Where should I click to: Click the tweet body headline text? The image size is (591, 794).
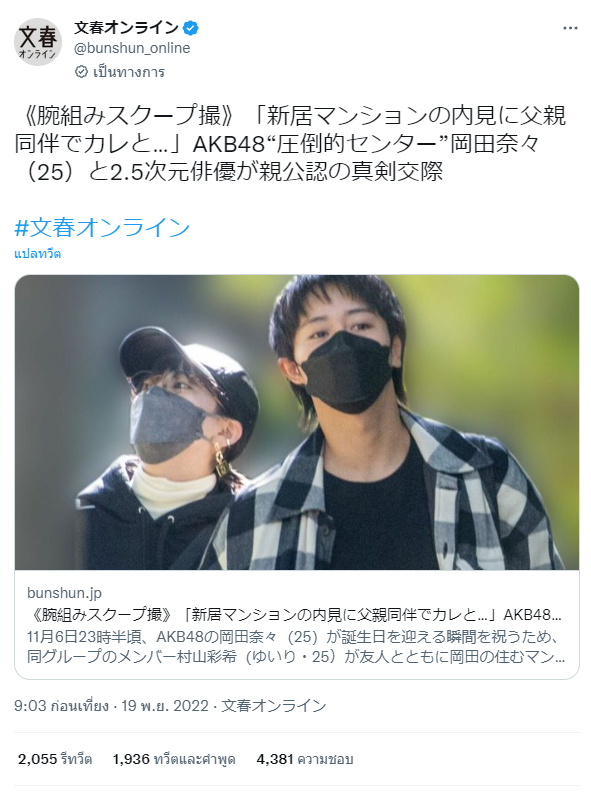click(291, 144)
